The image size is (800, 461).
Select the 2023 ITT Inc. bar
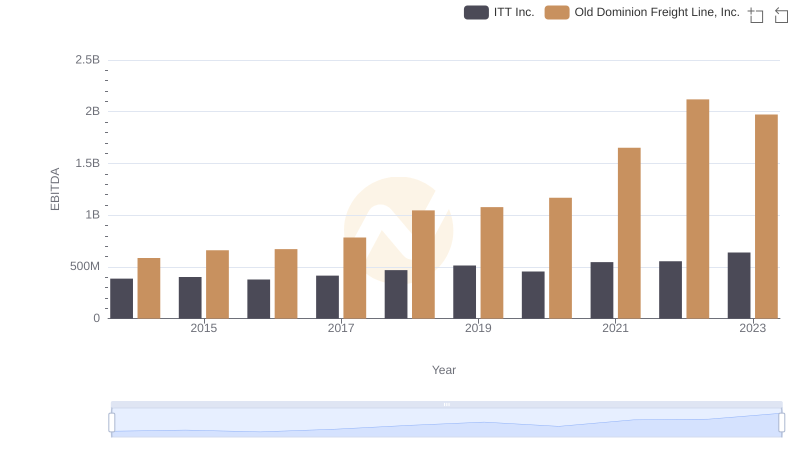pyautogui.click(x=739, y=286)
